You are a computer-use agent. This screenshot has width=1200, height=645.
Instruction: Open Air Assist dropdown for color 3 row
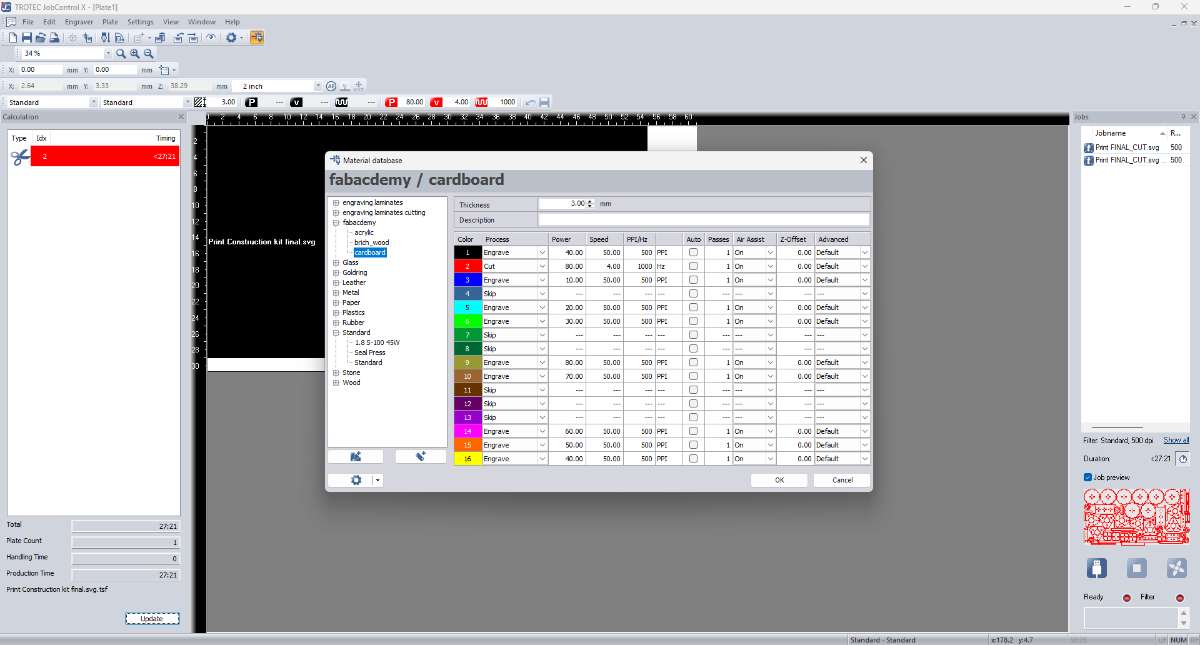pos(771,280)
